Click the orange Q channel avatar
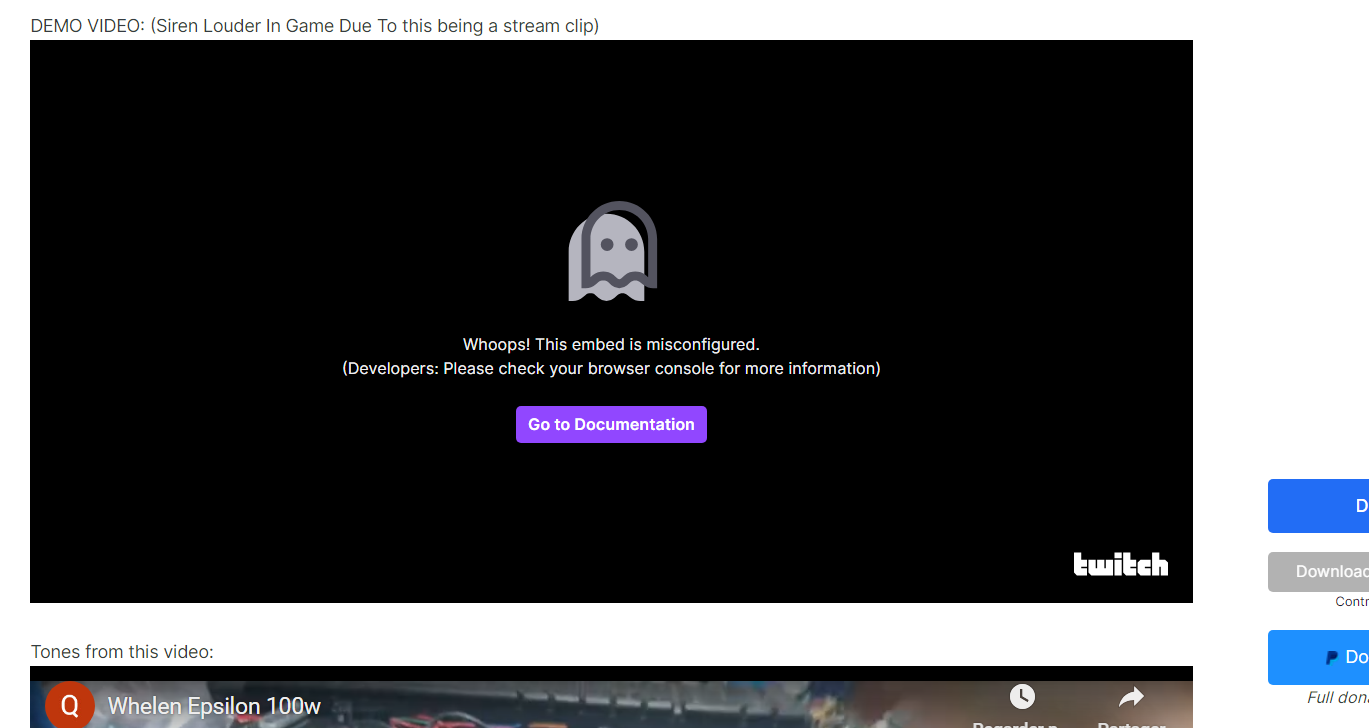 click(70, 705)
